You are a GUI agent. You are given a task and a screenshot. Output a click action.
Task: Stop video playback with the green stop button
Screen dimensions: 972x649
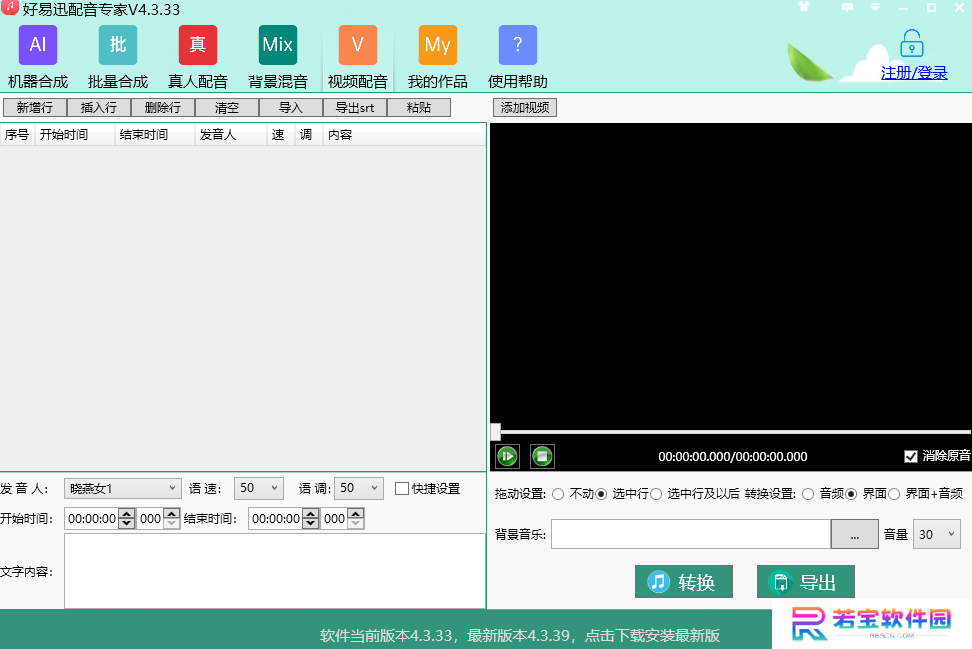pyautogui.click(x=542, y=457)
